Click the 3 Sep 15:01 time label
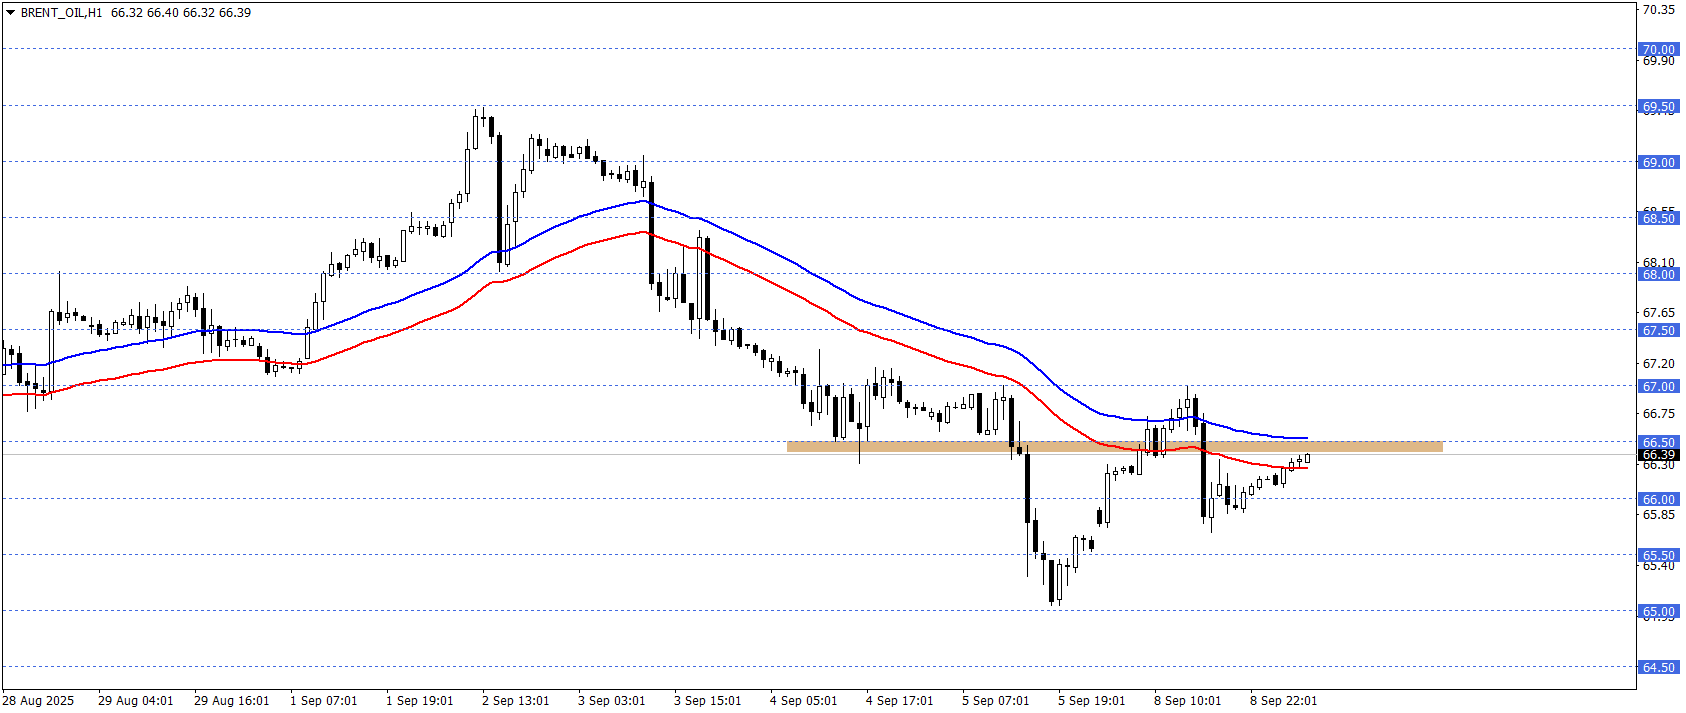 click(707, 701)
